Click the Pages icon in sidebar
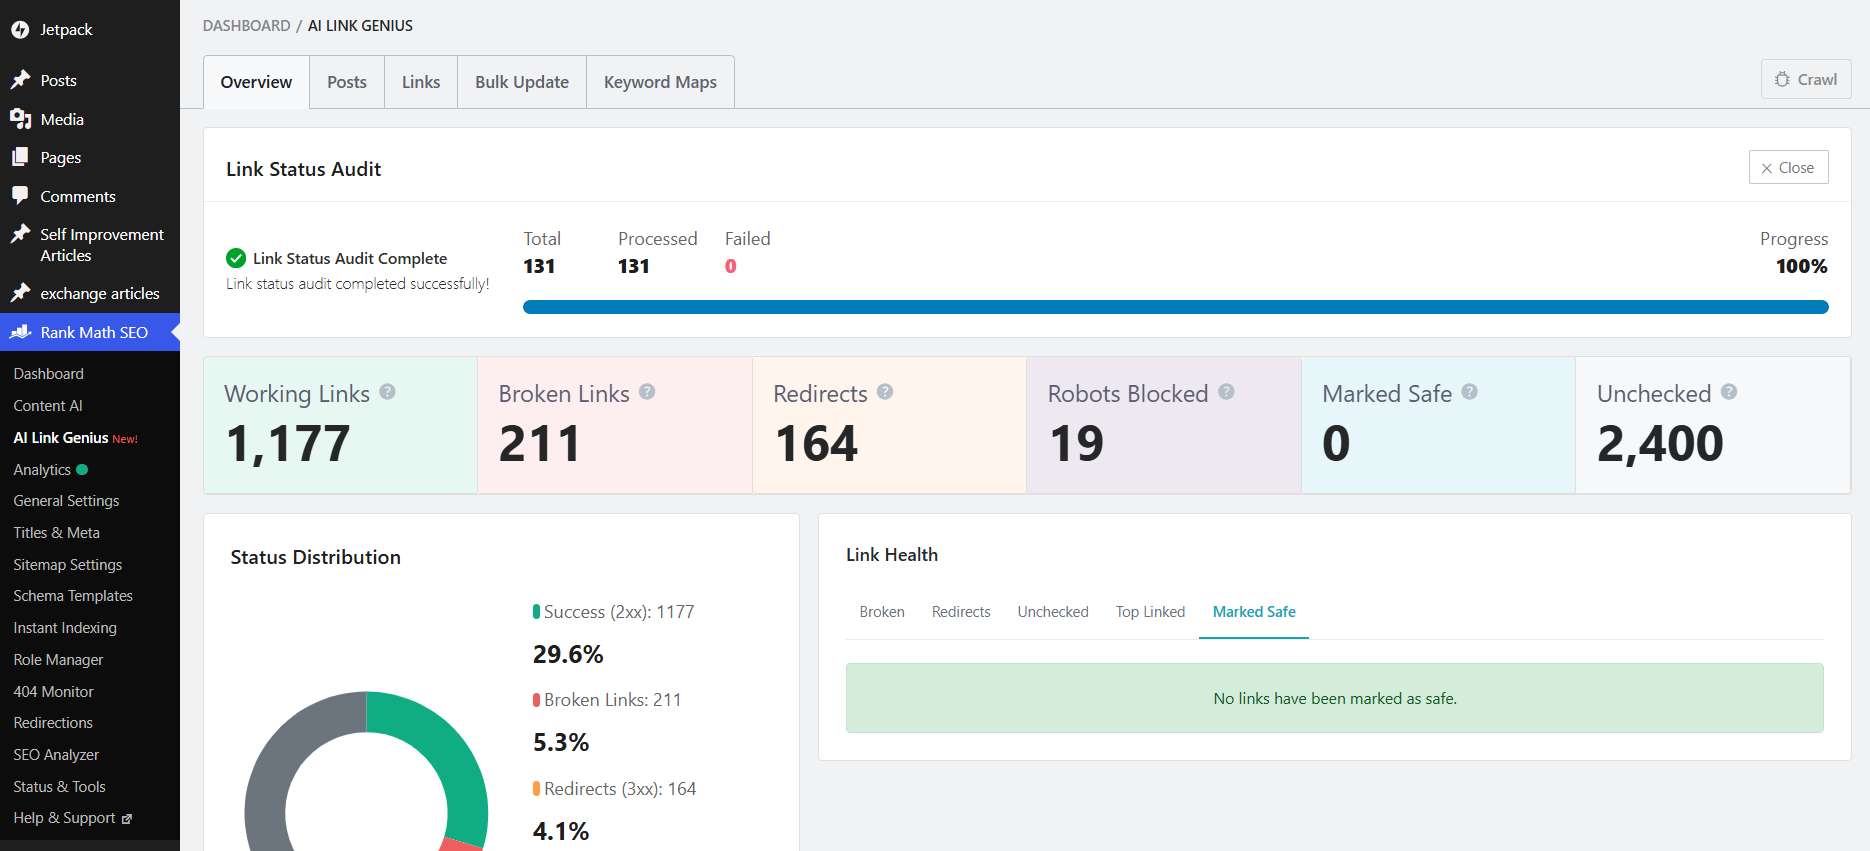 point(20,157)
